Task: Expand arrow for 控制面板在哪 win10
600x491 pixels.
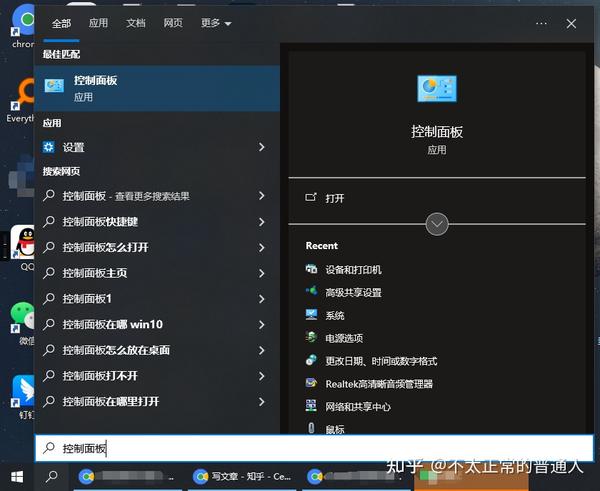Action: (261, 325)
